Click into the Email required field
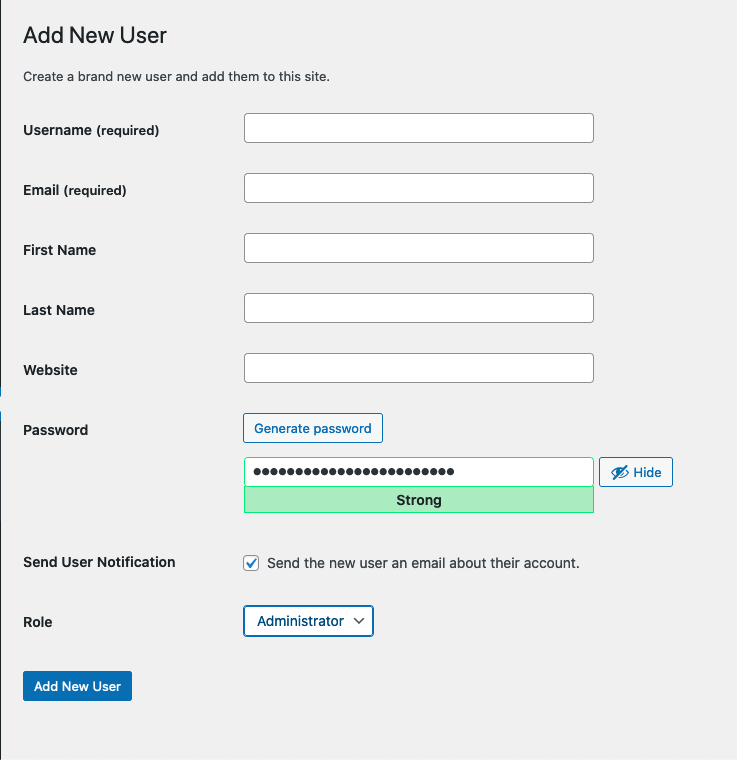This screenshot has width=737, height=760. coord(419,188)
